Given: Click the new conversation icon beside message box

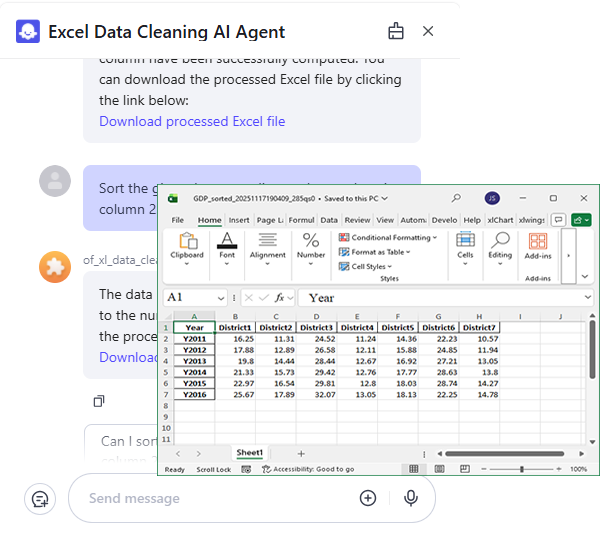Looking at the screenshot, I should pyautogui.click(x=40, y=499).
